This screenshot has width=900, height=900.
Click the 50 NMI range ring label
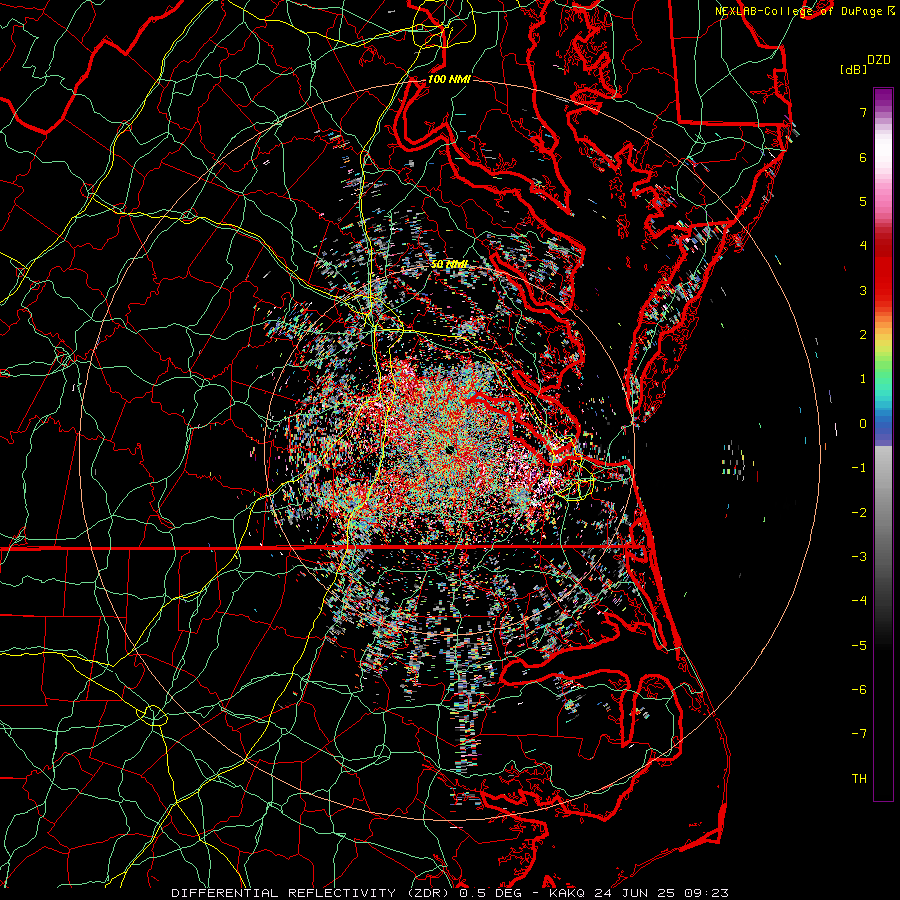[449, 265]
